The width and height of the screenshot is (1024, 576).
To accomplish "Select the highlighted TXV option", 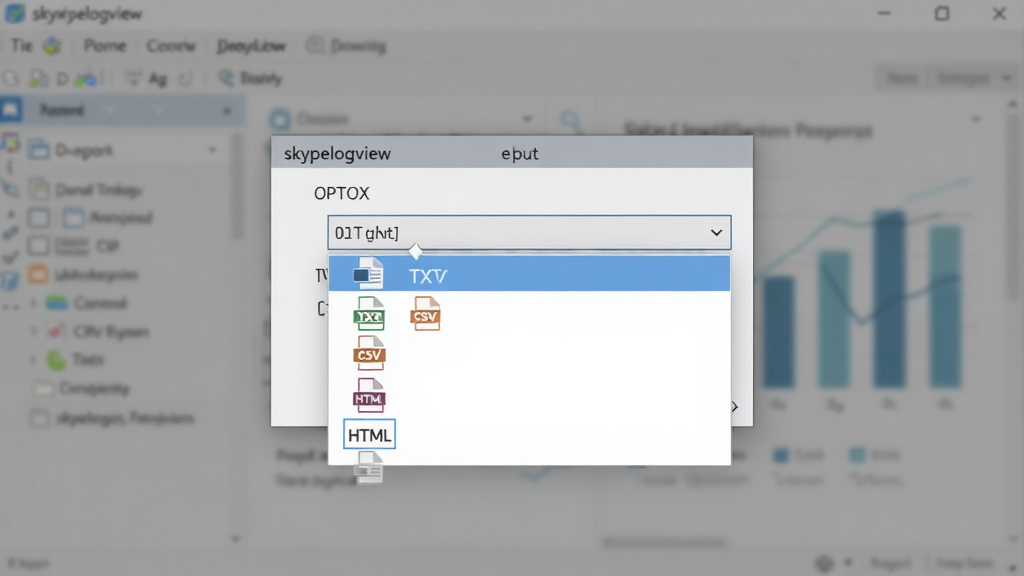I will (529, 274).
